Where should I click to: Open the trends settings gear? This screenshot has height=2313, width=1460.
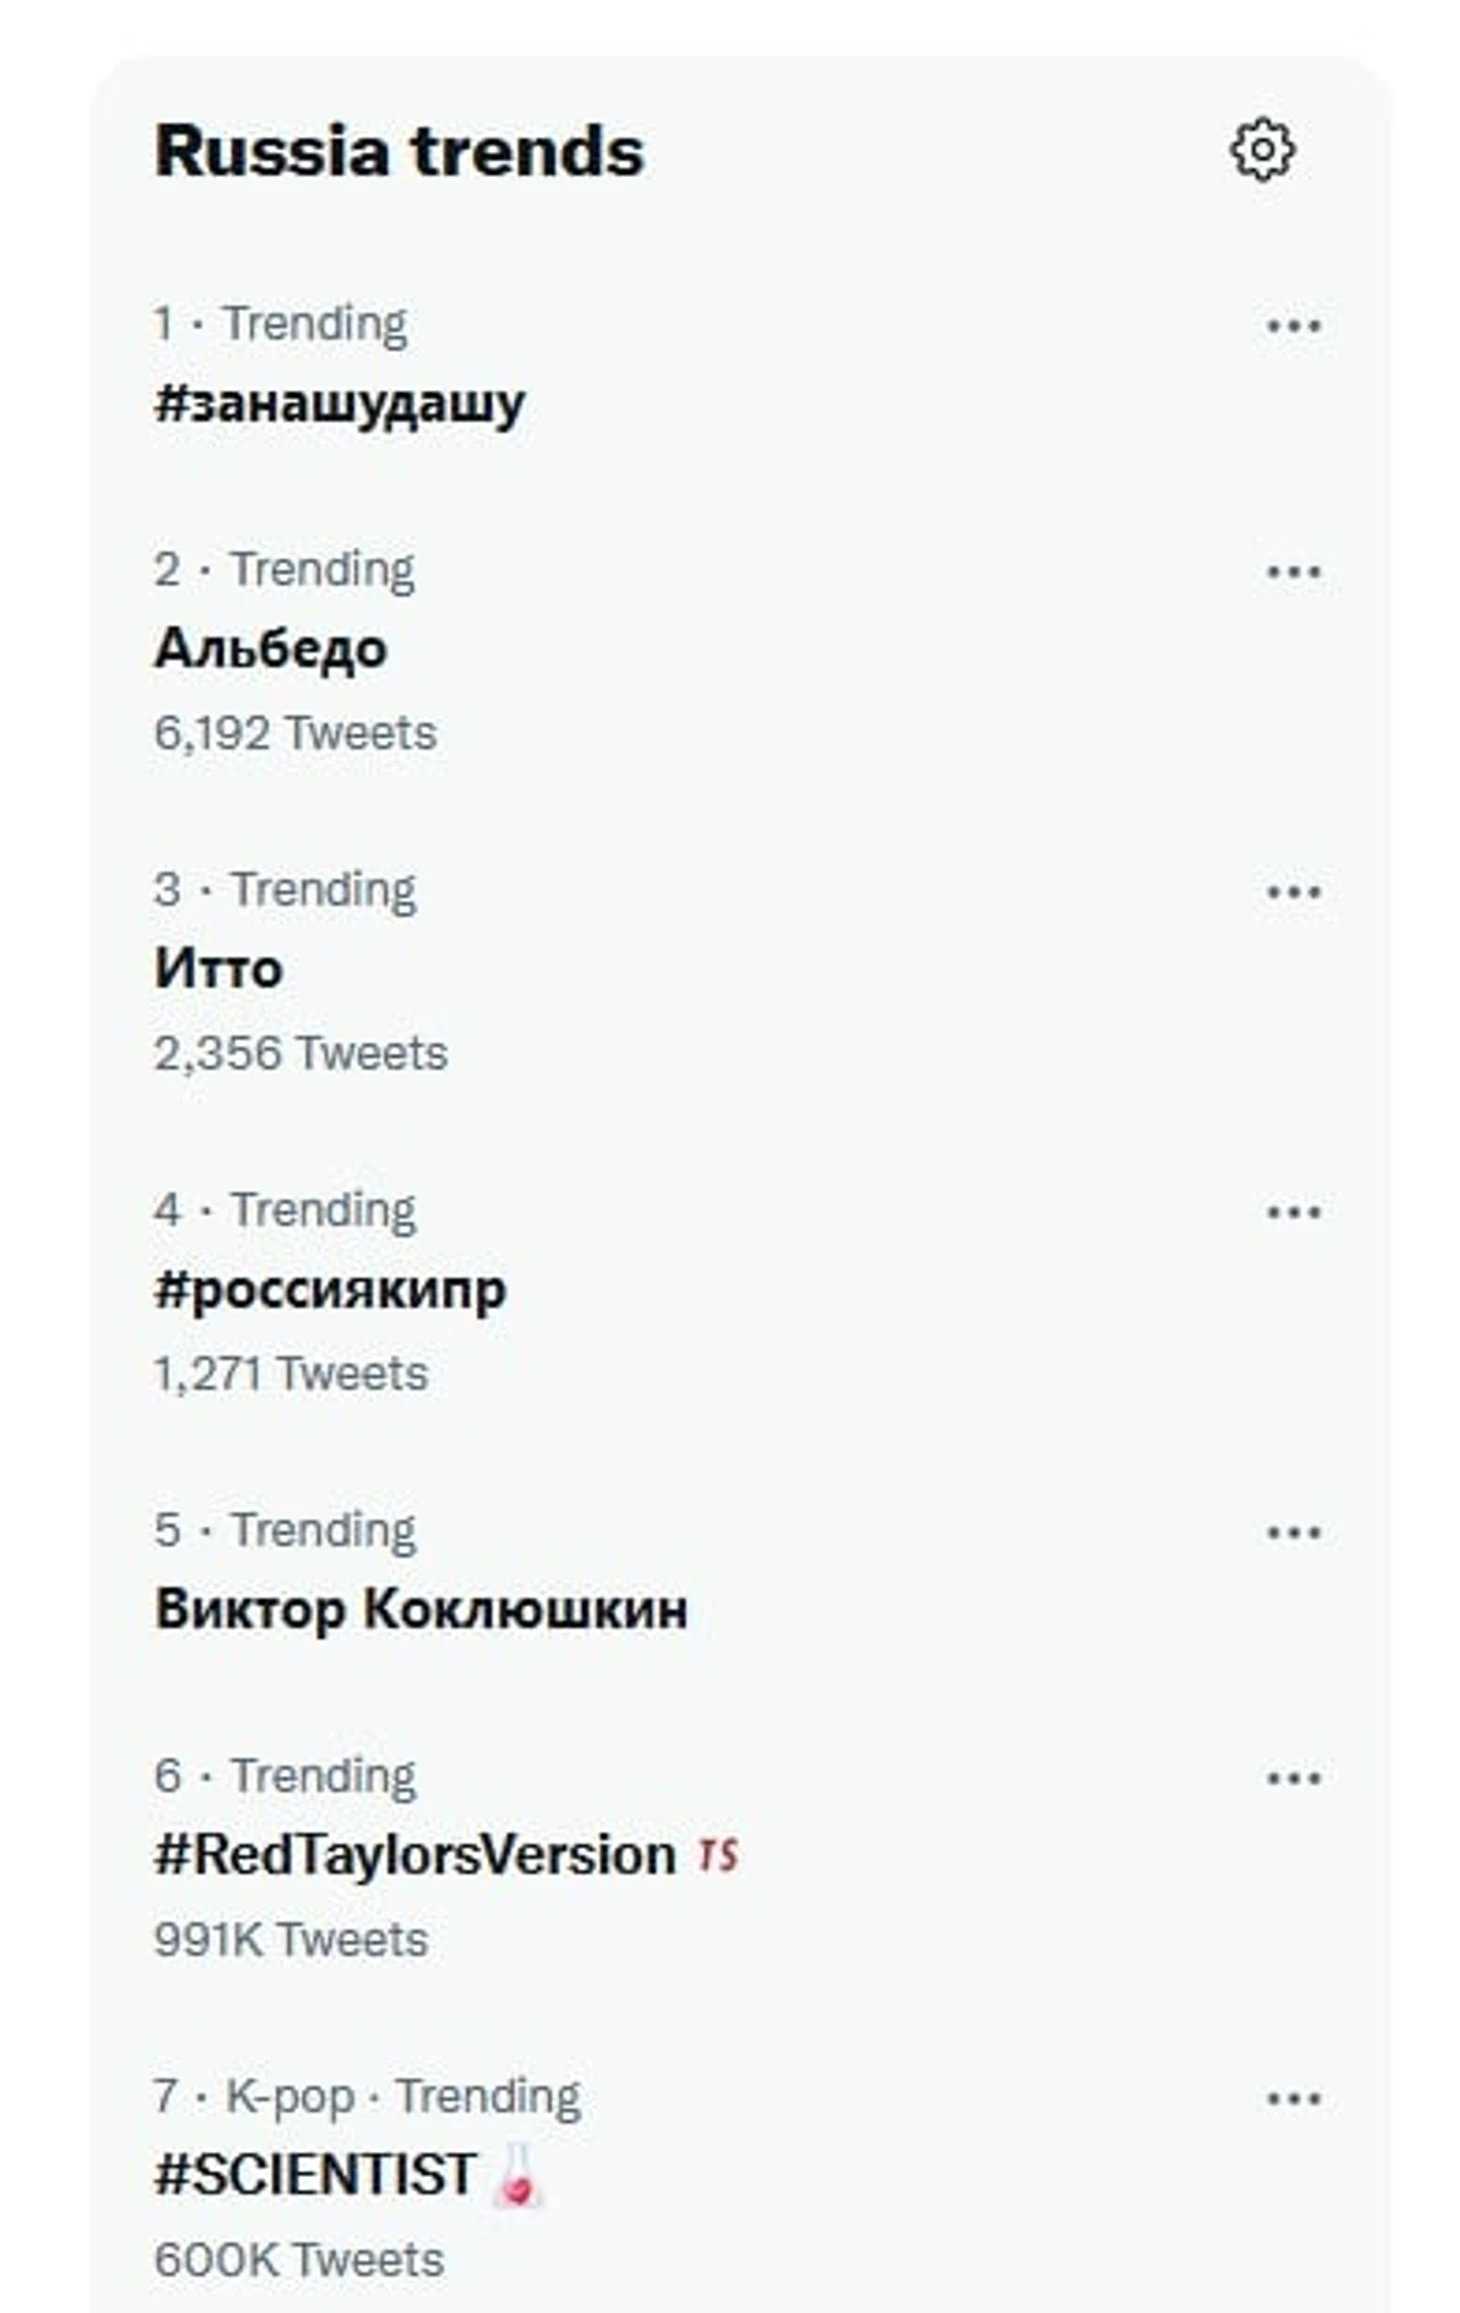(x=1262, y=150)
